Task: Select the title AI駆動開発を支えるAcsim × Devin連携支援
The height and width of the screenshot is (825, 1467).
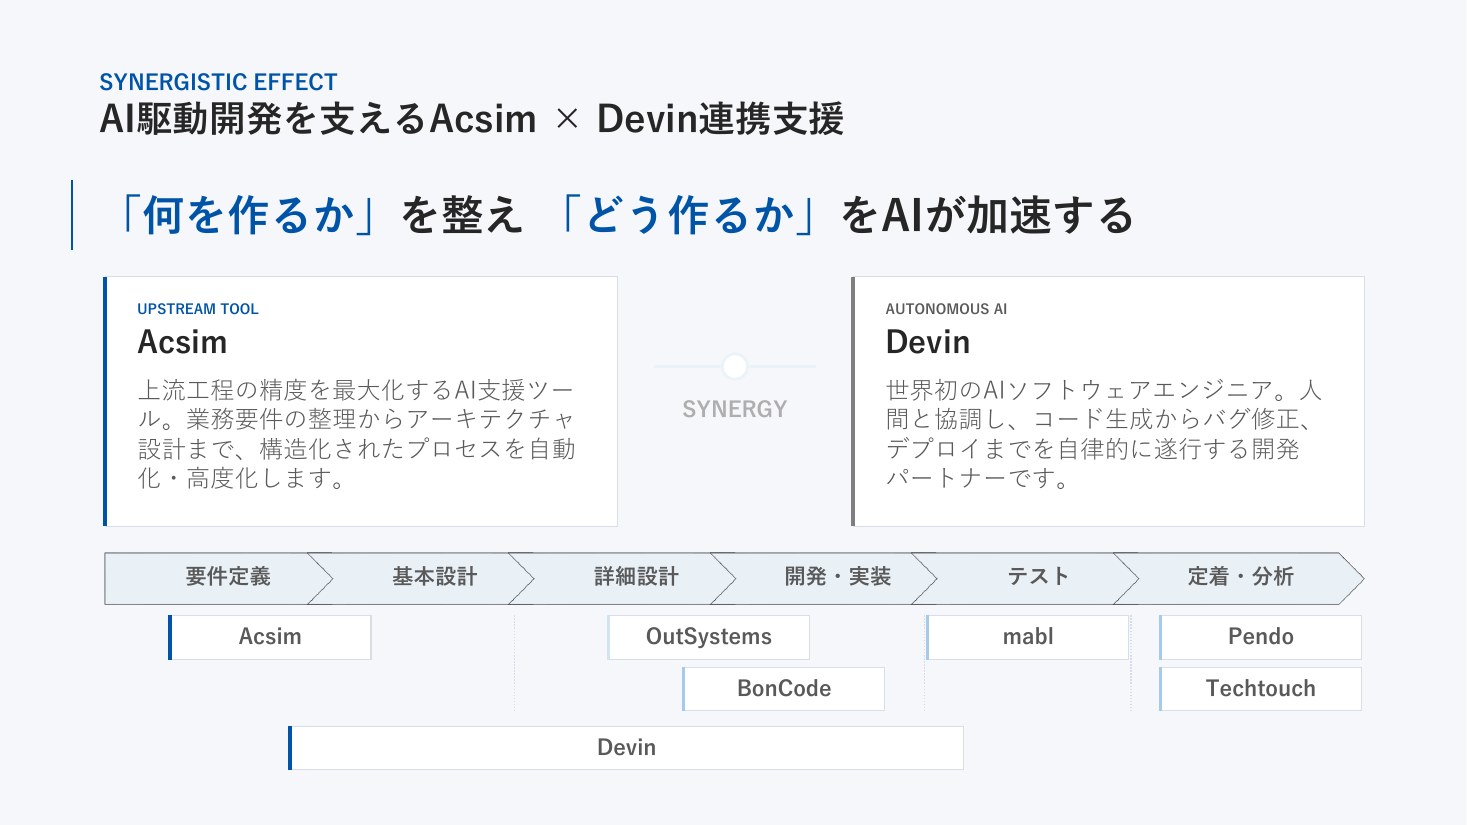Action: (x=471, y=120)
